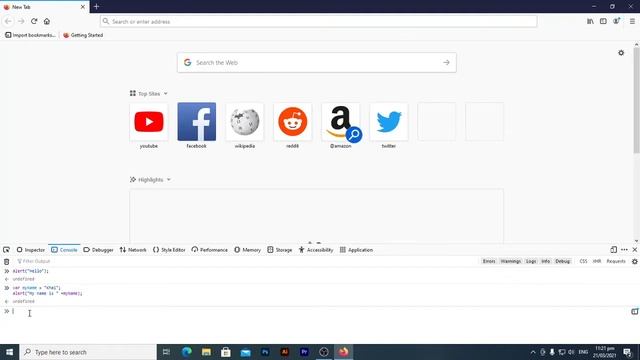Open the Reddit top site tile

[x=293, y=122]
